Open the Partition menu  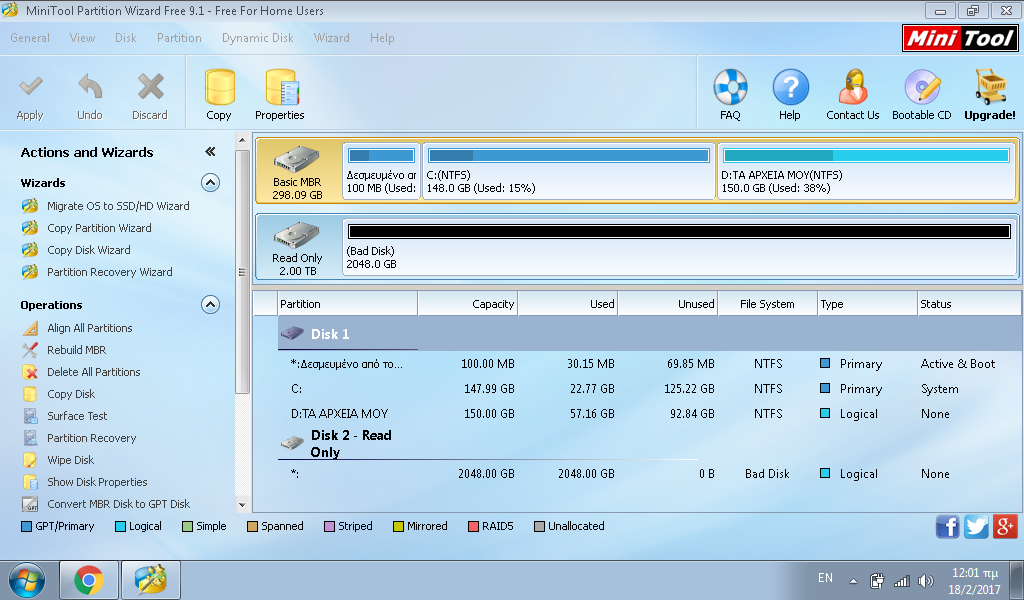point(179,38)
